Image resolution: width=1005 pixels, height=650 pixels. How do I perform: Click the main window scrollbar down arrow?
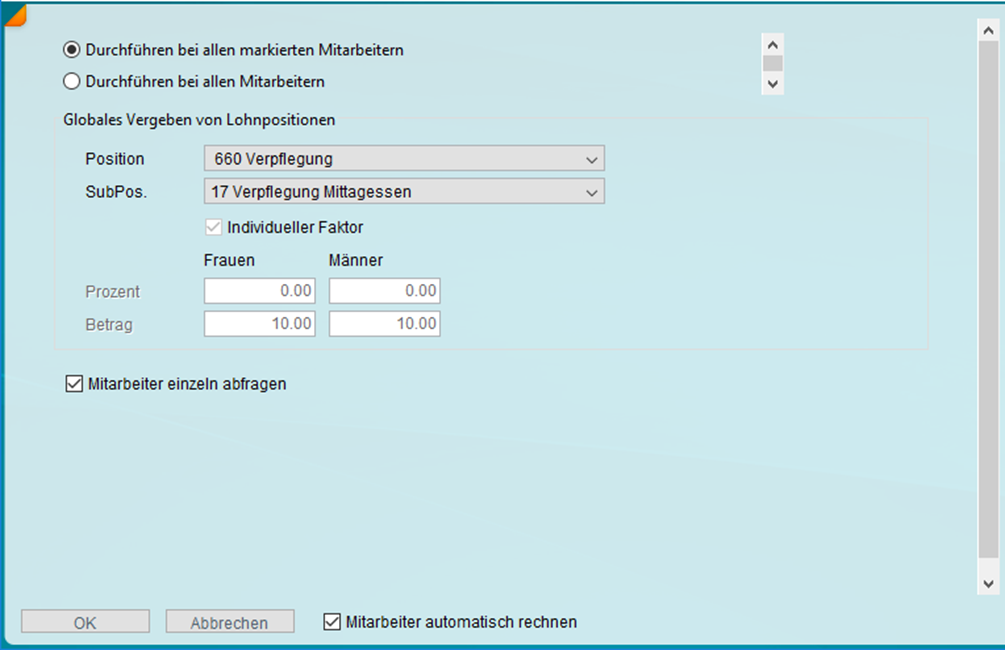click(988, 583)
